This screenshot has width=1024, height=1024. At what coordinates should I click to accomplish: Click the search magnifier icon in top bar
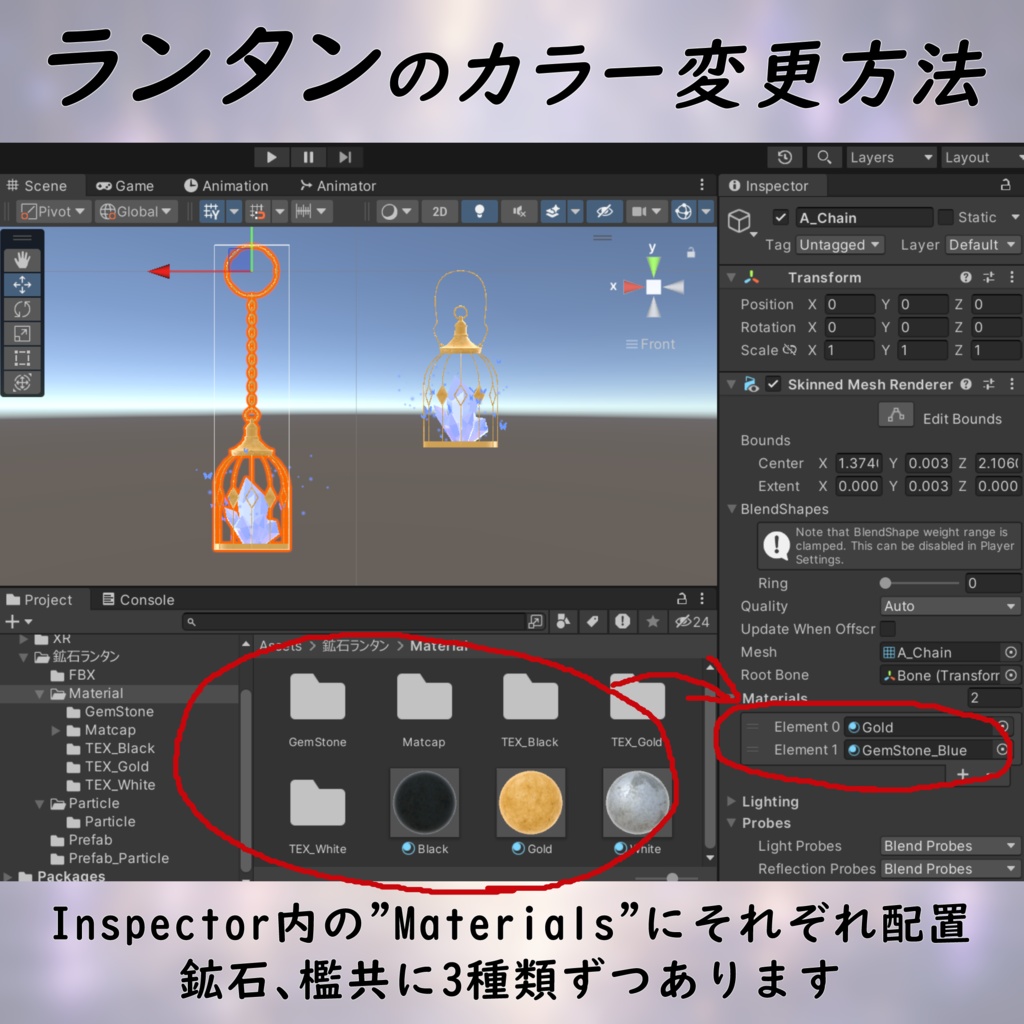tap(824, 157)
